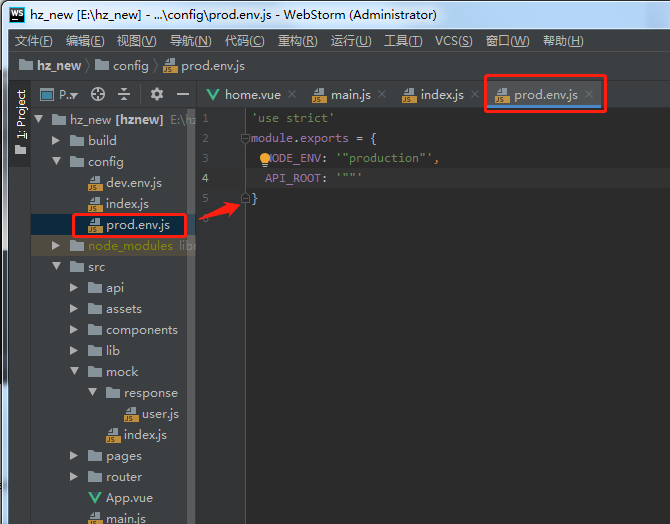The height and width of the screenshot is (524, 670).
Task: Open the 工具(T) menu
Action: click(403, 41)
